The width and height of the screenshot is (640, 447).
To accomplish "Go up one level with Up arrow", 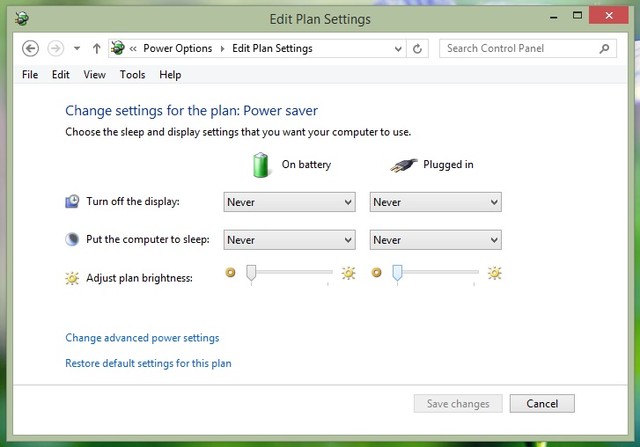I will pyautogui.click(x=97, y=49).
